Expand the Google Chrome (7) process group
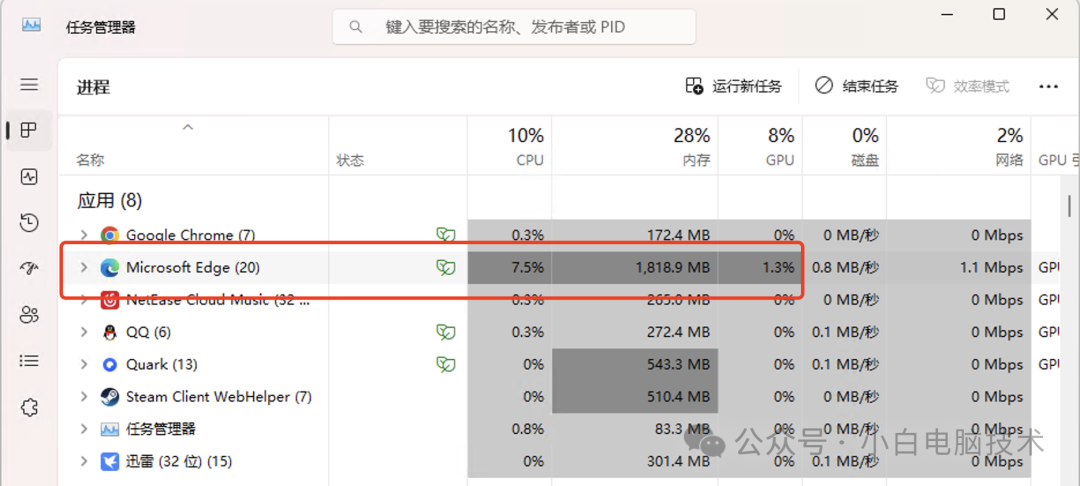 coord(83,235)
